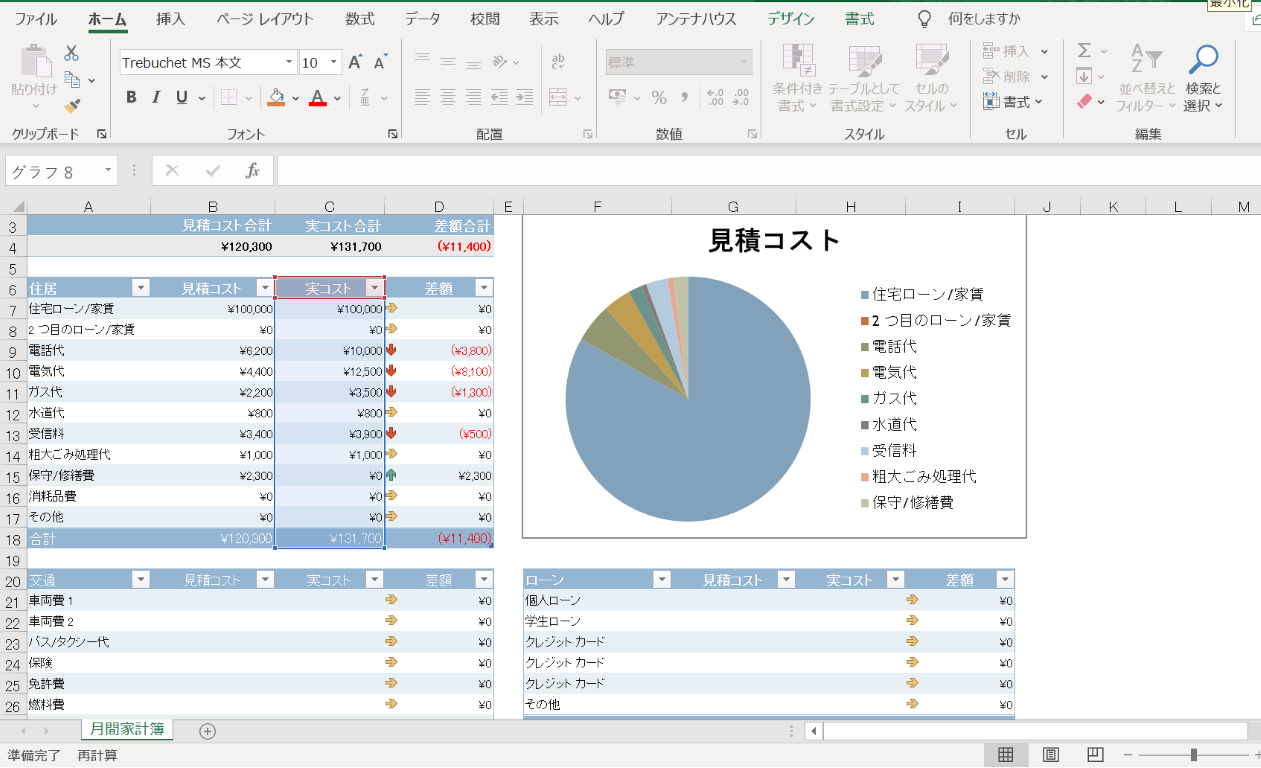Toggle bold formatting
Viewport: 1261px width, 768px height.
pos(131,97)
